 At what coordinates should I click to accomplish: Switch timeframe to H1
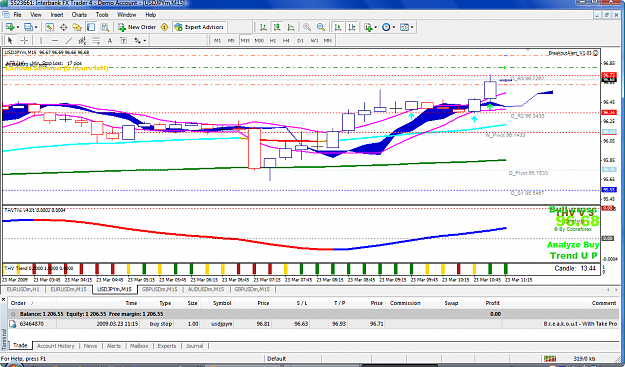[273, 40]
